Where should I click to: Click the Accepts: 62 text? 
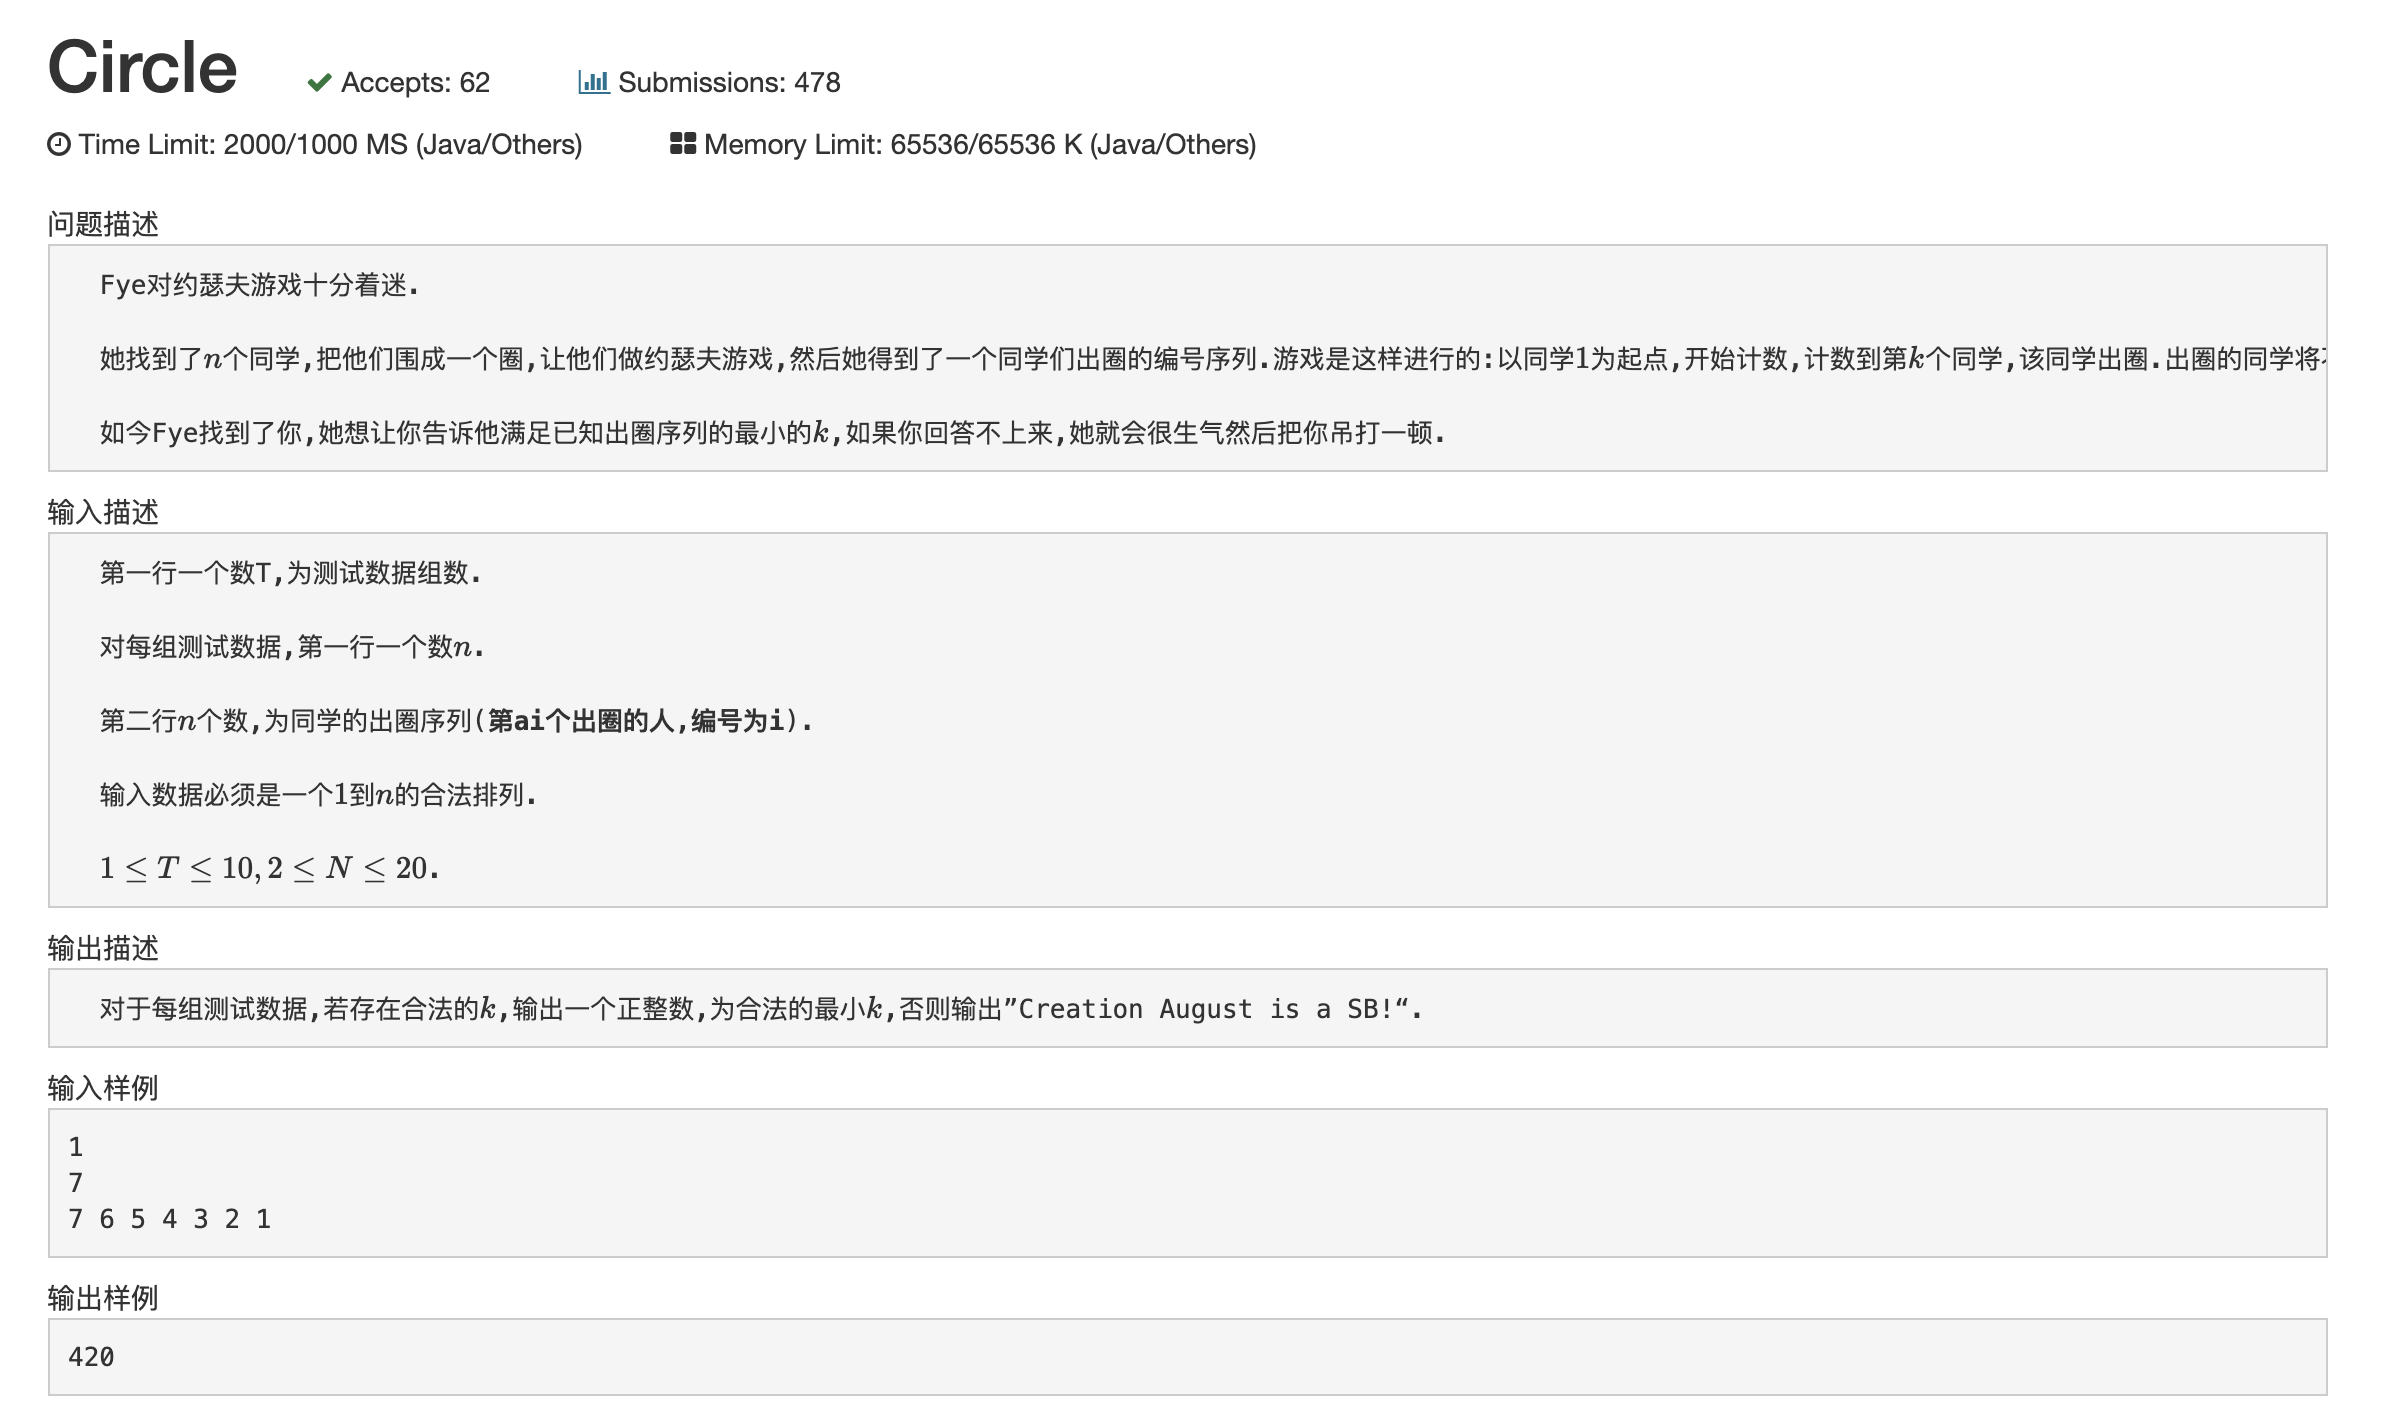pyautogui.click(x=415, y=83)
